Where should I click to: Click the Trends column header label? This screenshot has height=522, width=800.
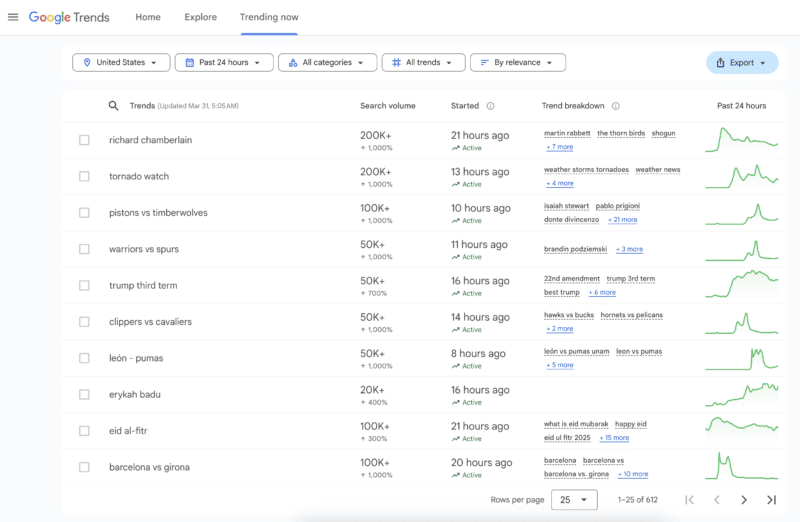coord(142,106)
